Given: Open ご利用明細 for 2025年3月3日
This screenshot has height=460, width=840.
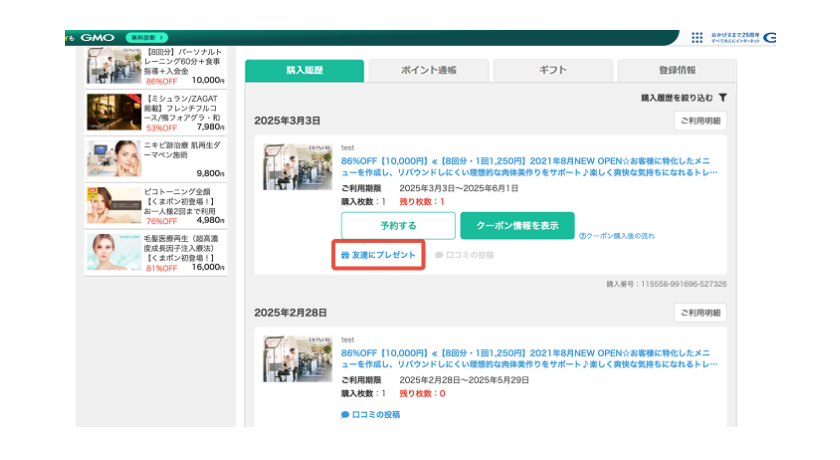Looking at the screenshot, I should tap(700, 120).
